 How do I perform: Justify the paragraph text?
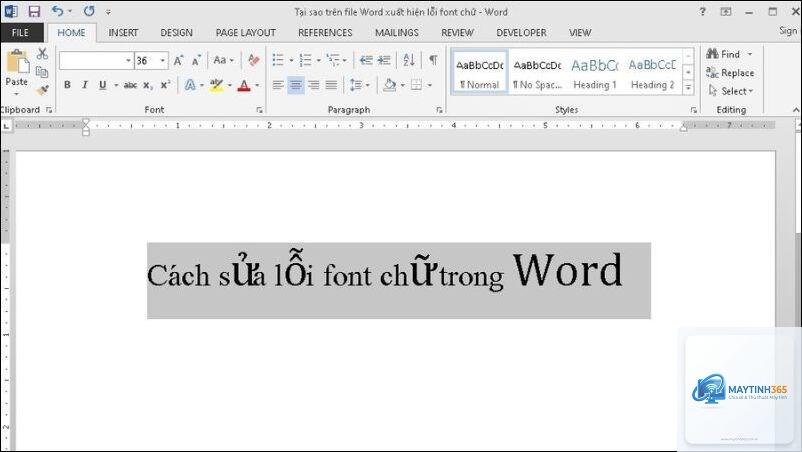click(331, 85)
